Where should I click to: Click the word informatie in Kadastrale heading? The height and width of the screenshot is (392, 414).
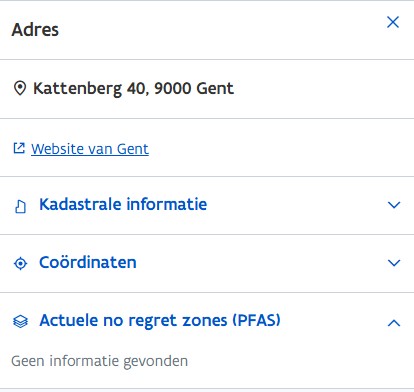point(167,204)
